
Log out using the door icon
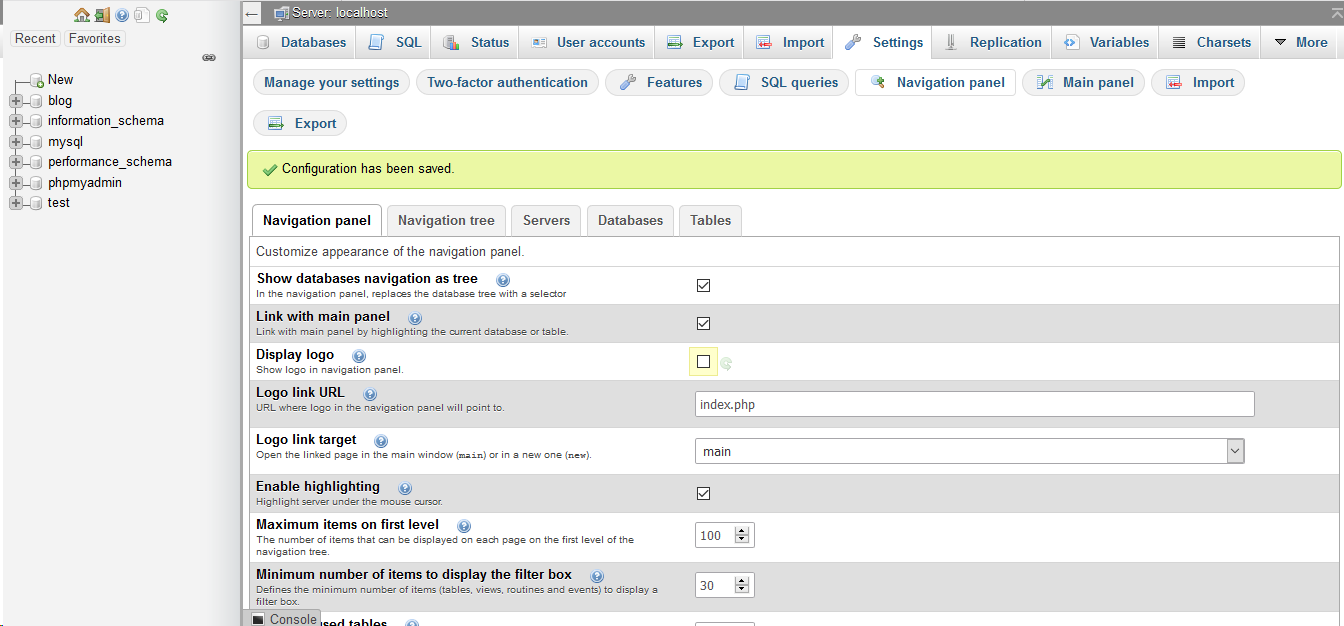click(102, 14)
